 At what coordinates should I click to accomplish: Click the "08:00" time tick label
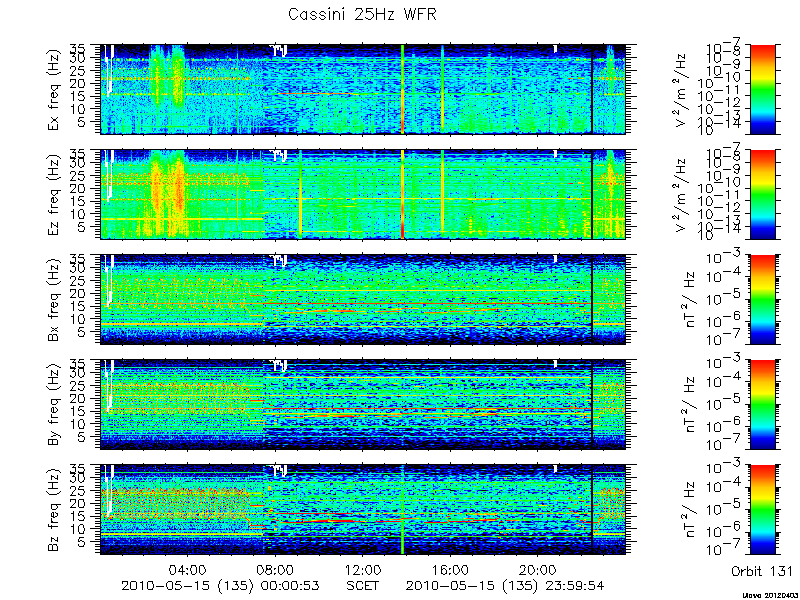(x=276, y=569)
